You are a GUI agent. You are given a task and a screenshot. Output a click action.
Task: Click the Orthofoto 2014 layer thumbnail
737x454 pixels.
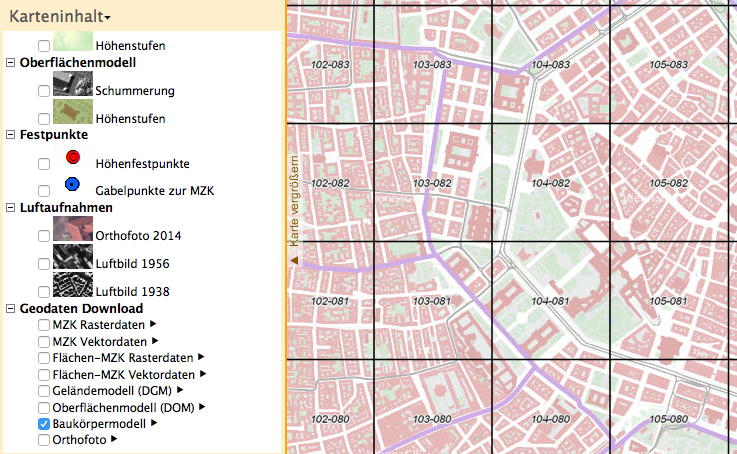[72, 229]
